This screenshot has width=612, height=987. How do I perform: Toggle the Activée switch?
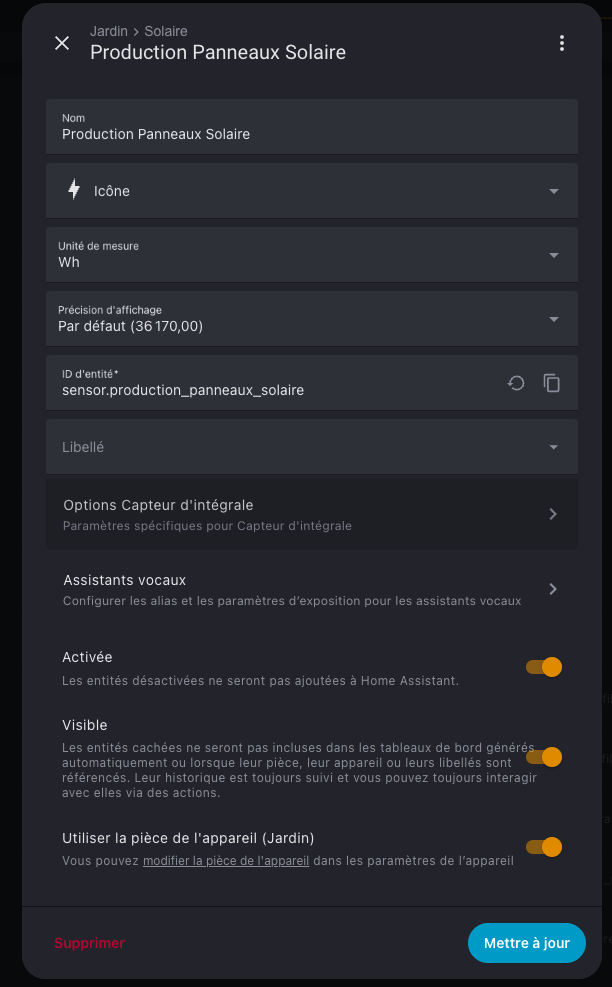[544, 667]
